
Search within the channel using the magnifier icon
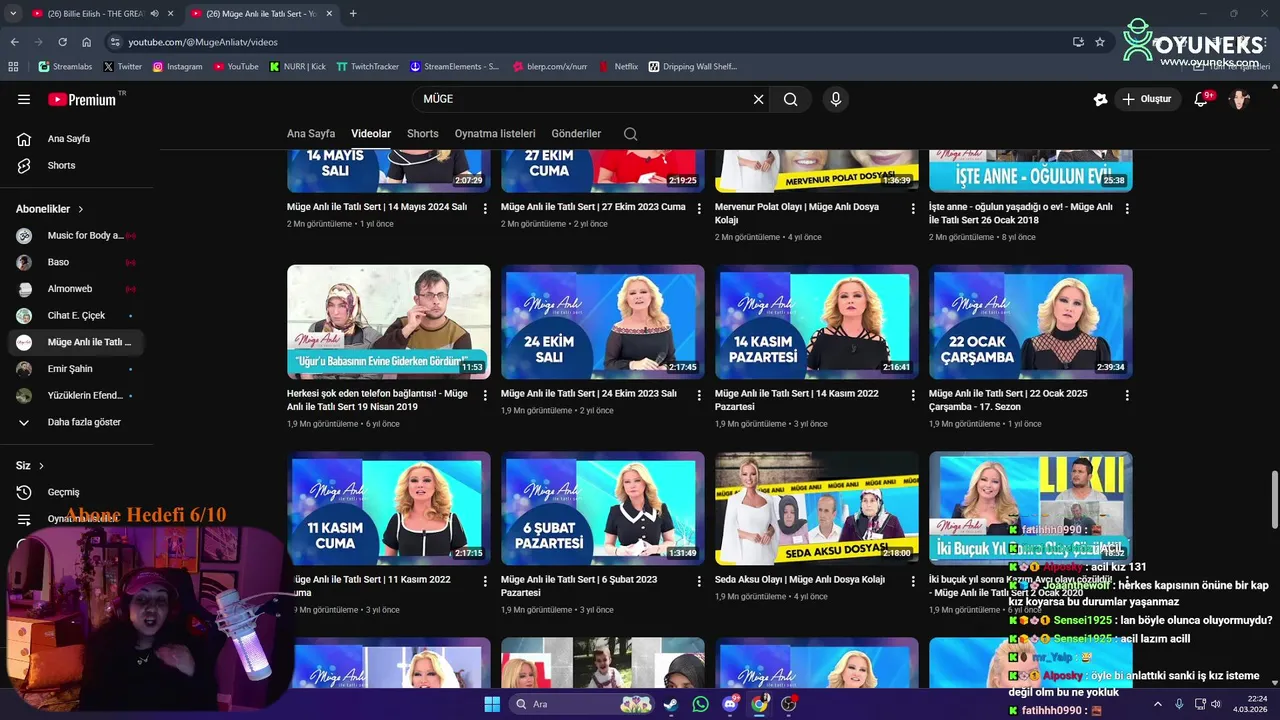(x=630, y=133)
